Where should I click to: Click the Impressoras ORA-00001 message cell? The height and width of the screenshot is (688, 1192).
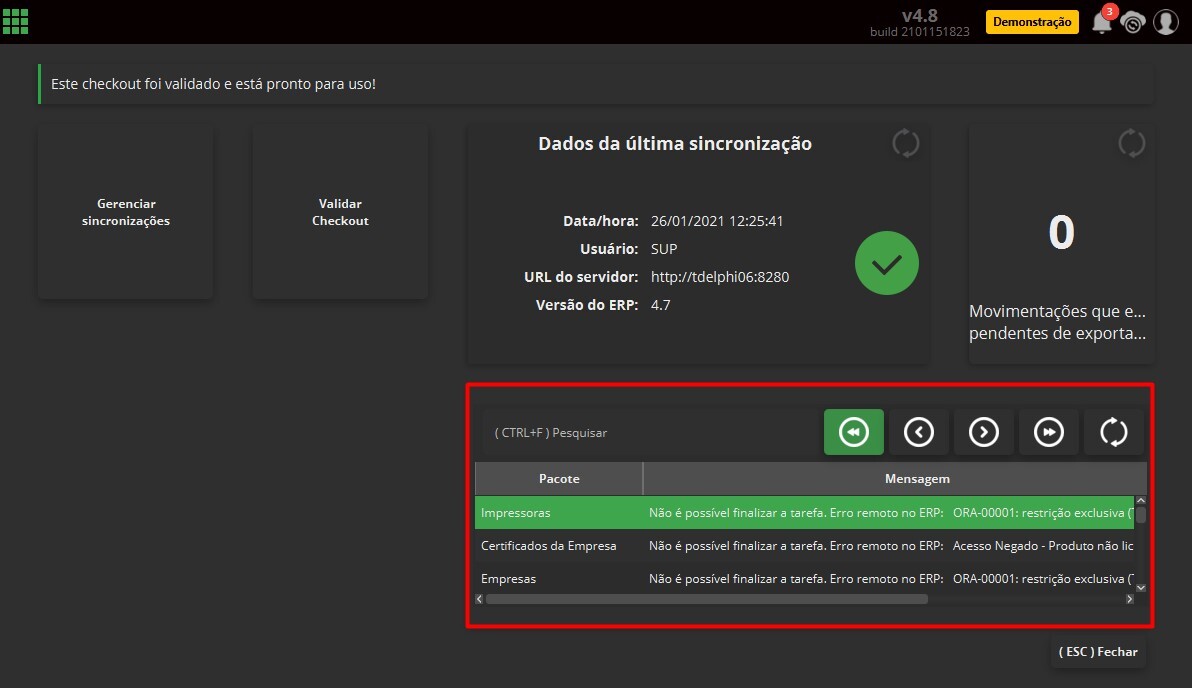tap(891, 512)
